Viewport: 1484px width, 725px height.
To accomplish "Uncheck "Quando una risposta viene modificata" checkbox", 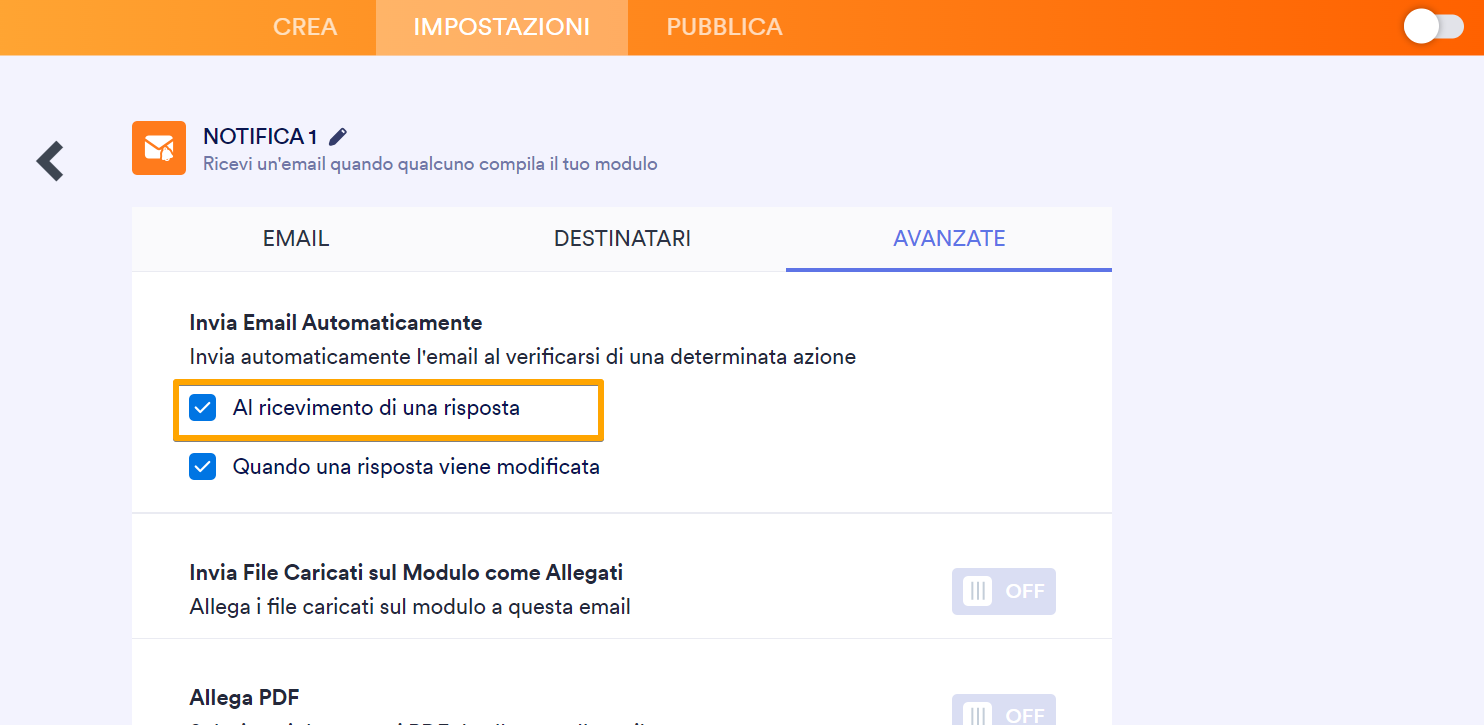I will (x=203, y=467).
